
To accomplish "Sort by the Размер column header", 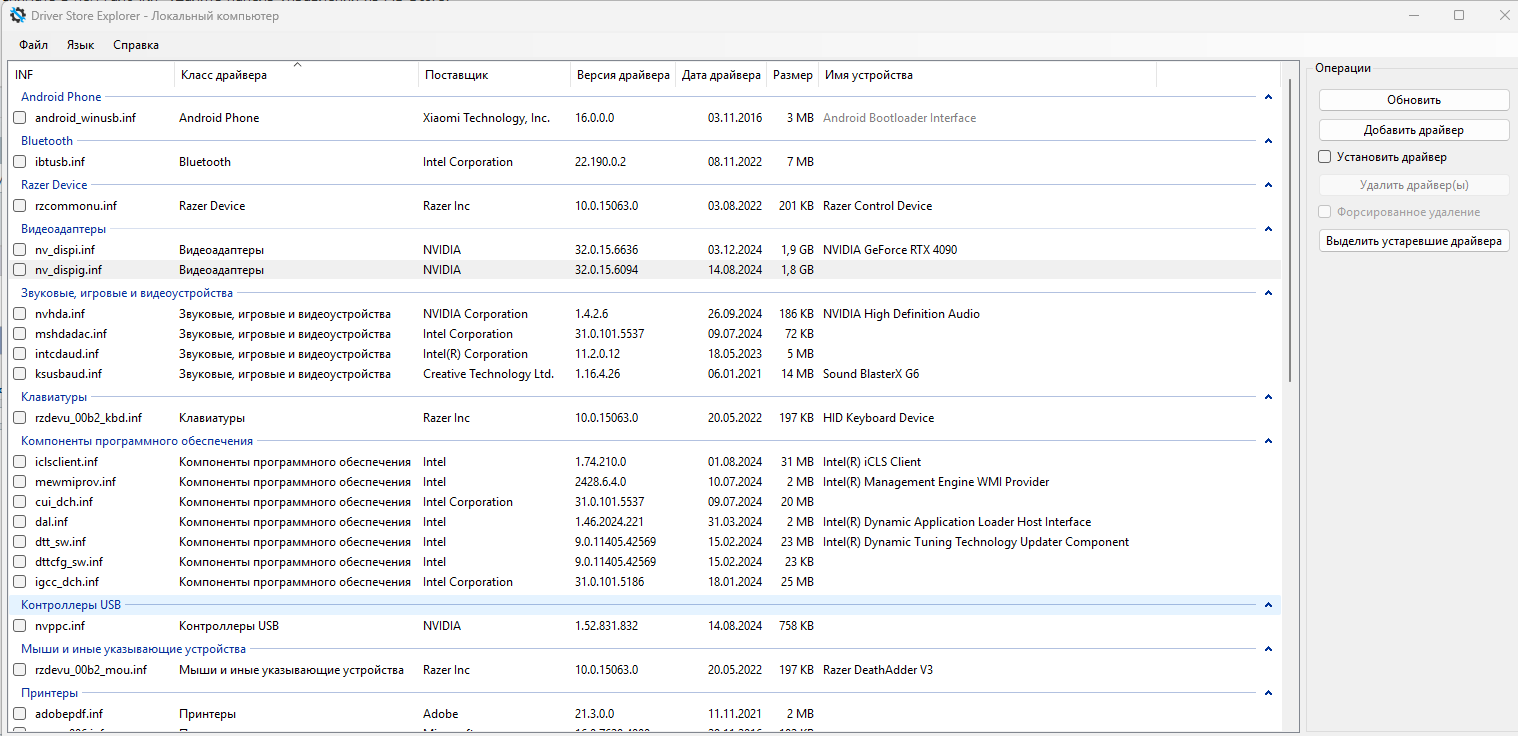I will (x=793, y=75).
